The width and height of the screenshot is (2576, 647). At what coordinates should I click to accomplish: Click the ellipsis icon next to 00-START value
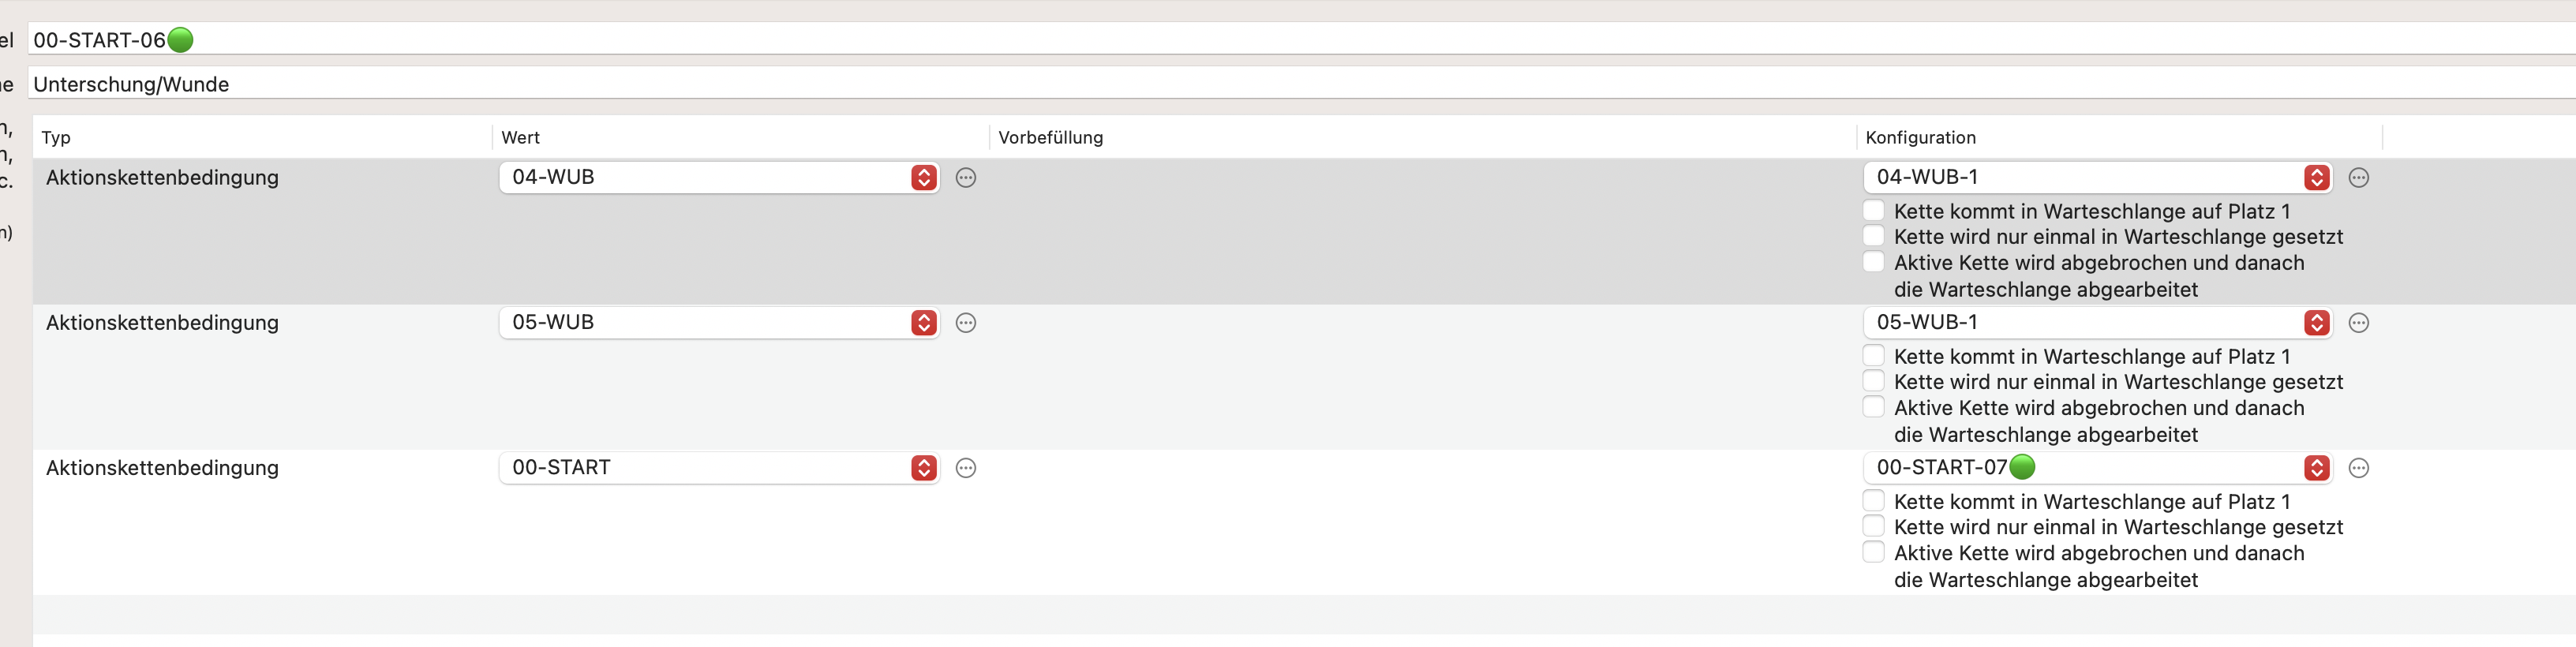[965, 468]
